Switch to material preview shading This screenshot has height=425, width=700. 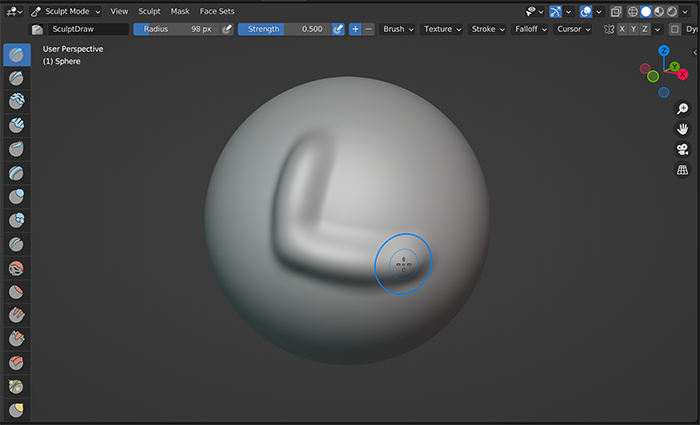(x=659, y=12)
